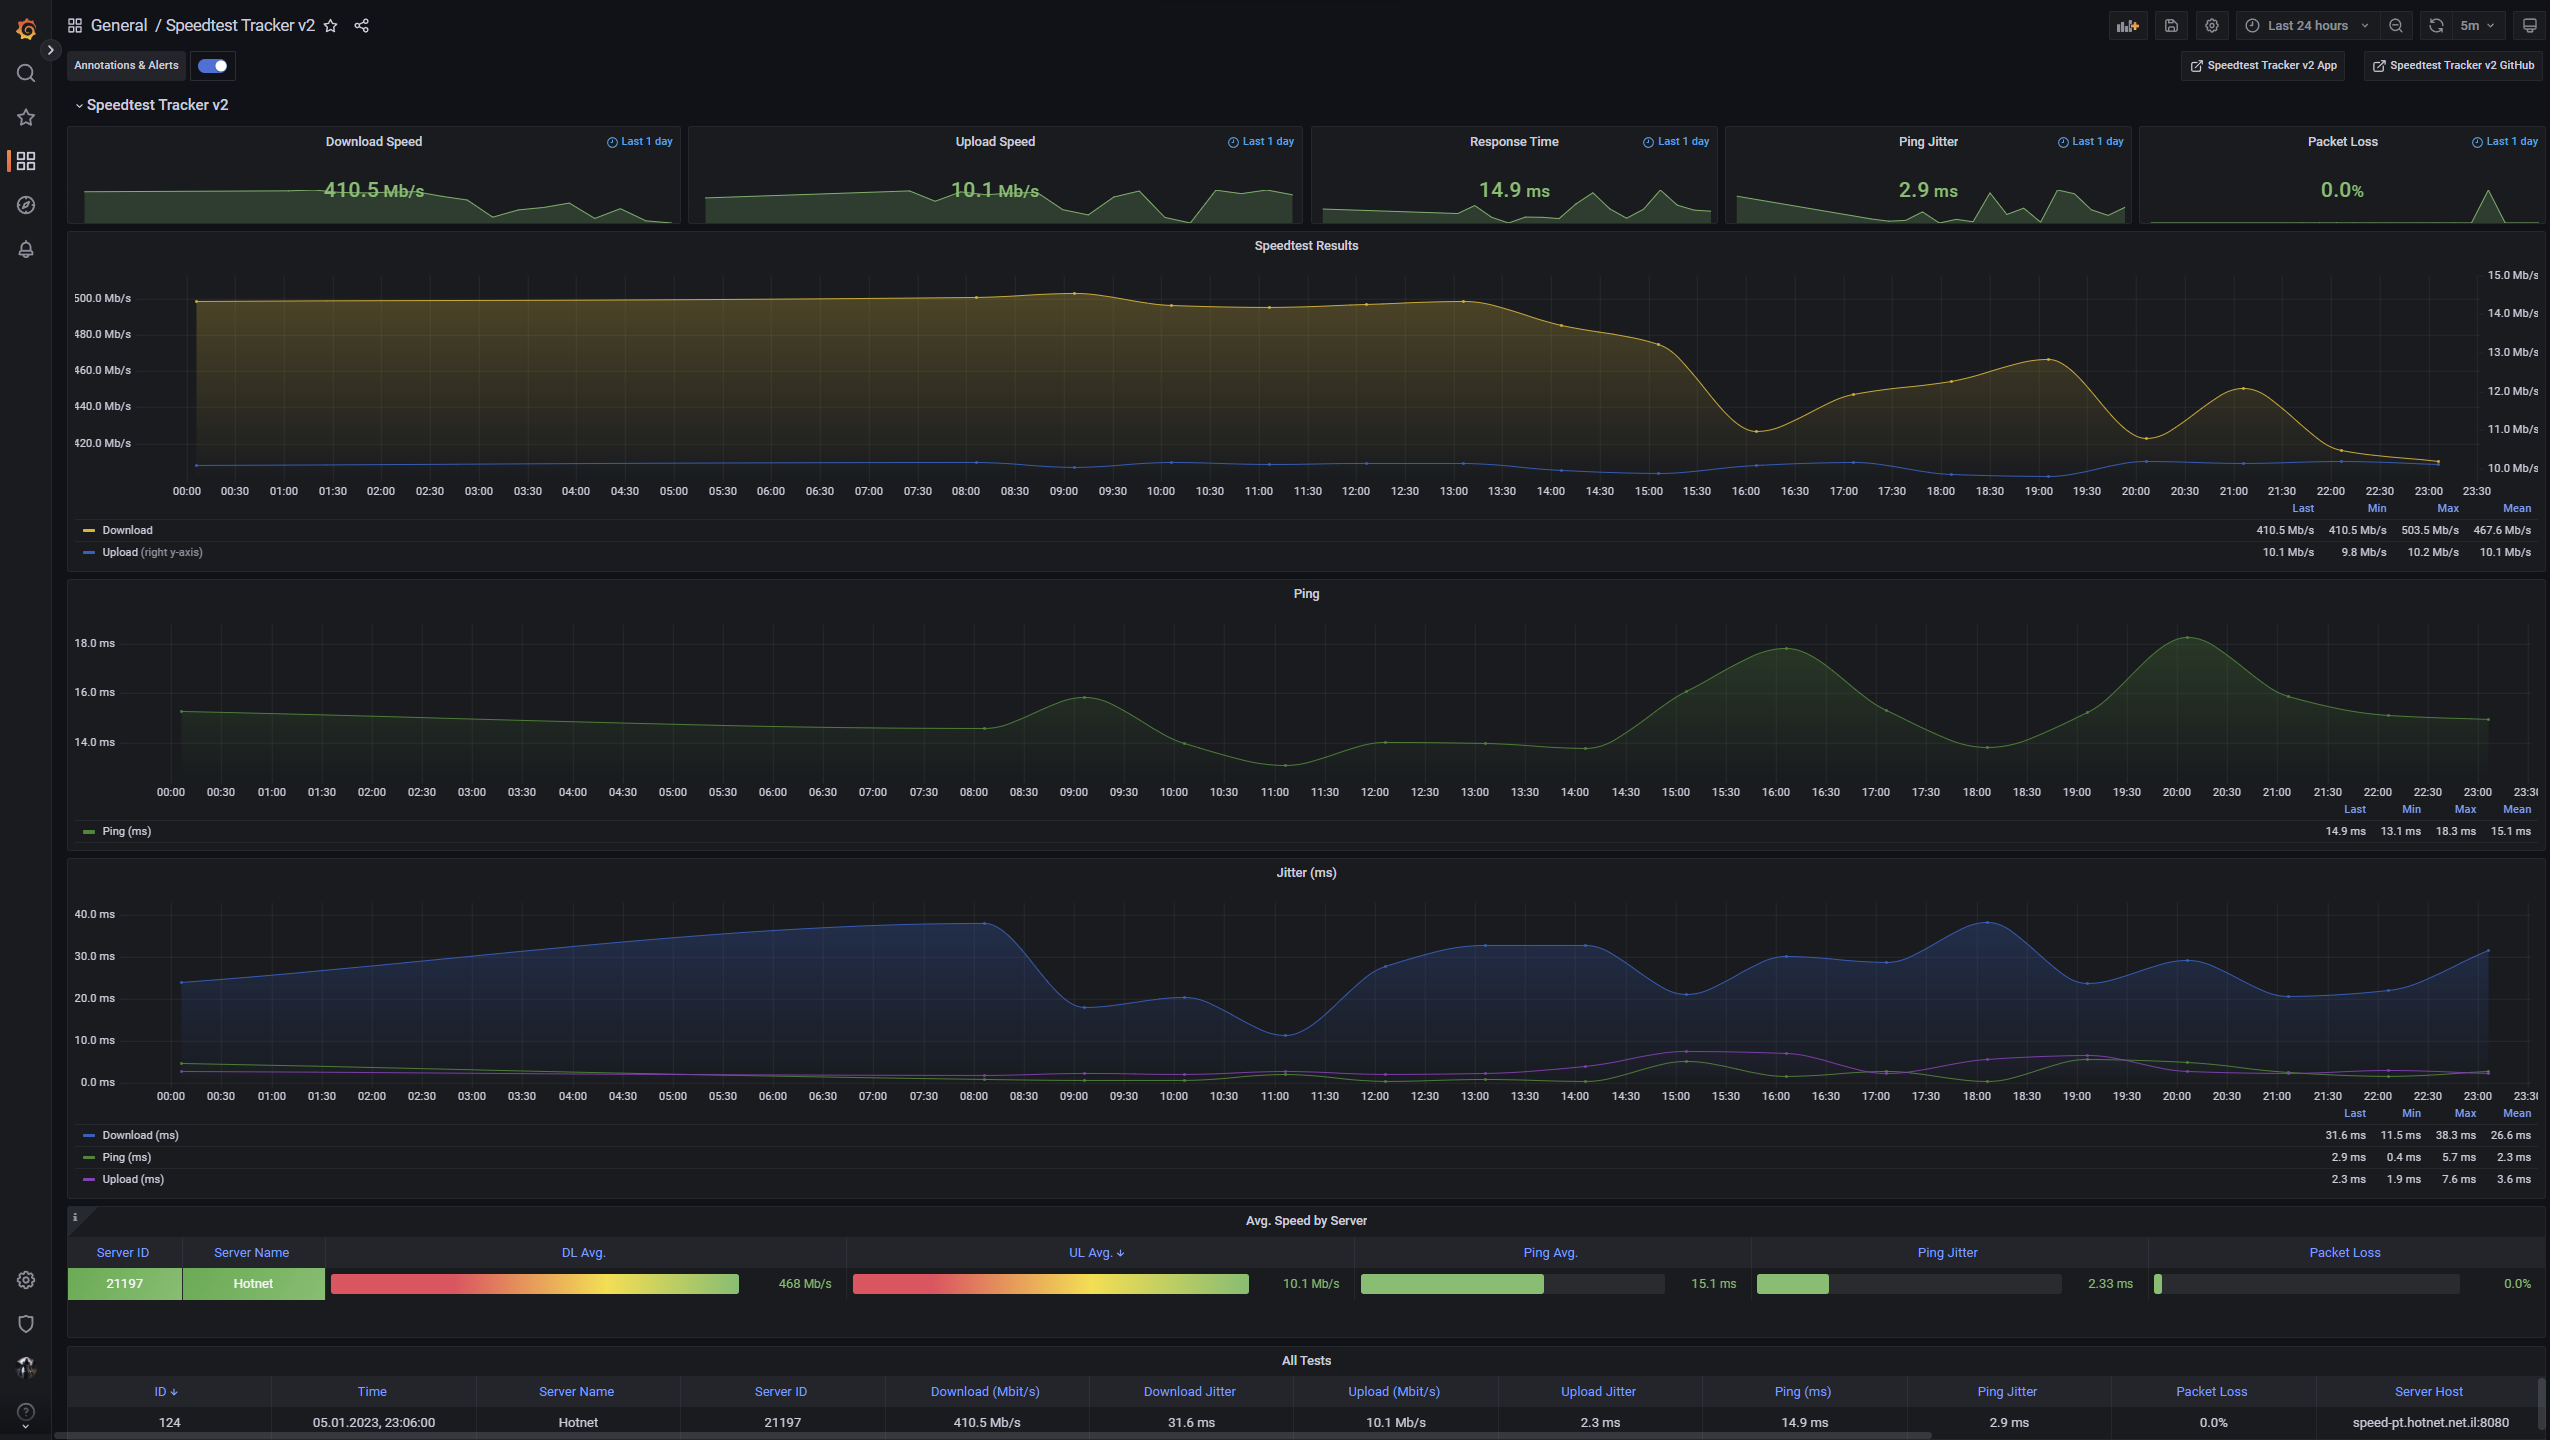Open Alerting bell in sidebar
Screen dimensions: 2550x1440
(x=26, y=249)
